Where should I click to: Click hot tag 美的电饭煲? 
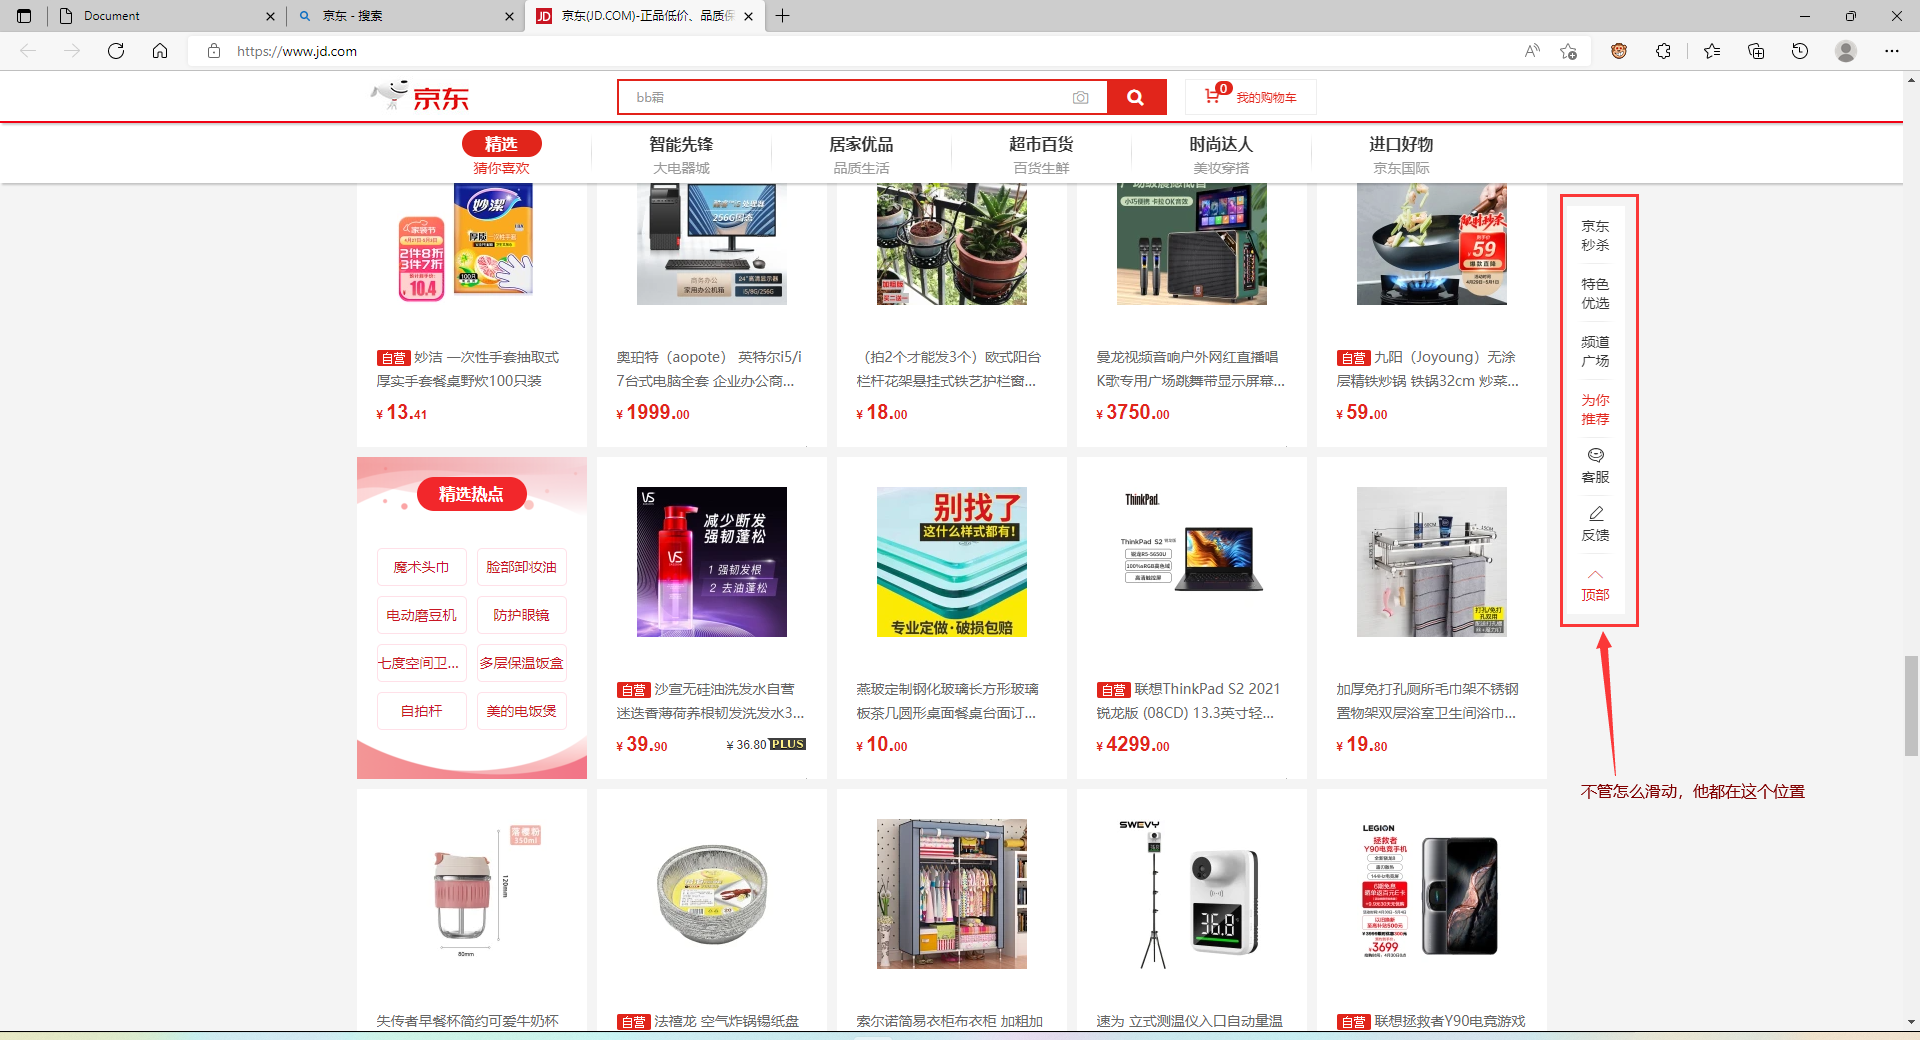(x=521, y=711)
